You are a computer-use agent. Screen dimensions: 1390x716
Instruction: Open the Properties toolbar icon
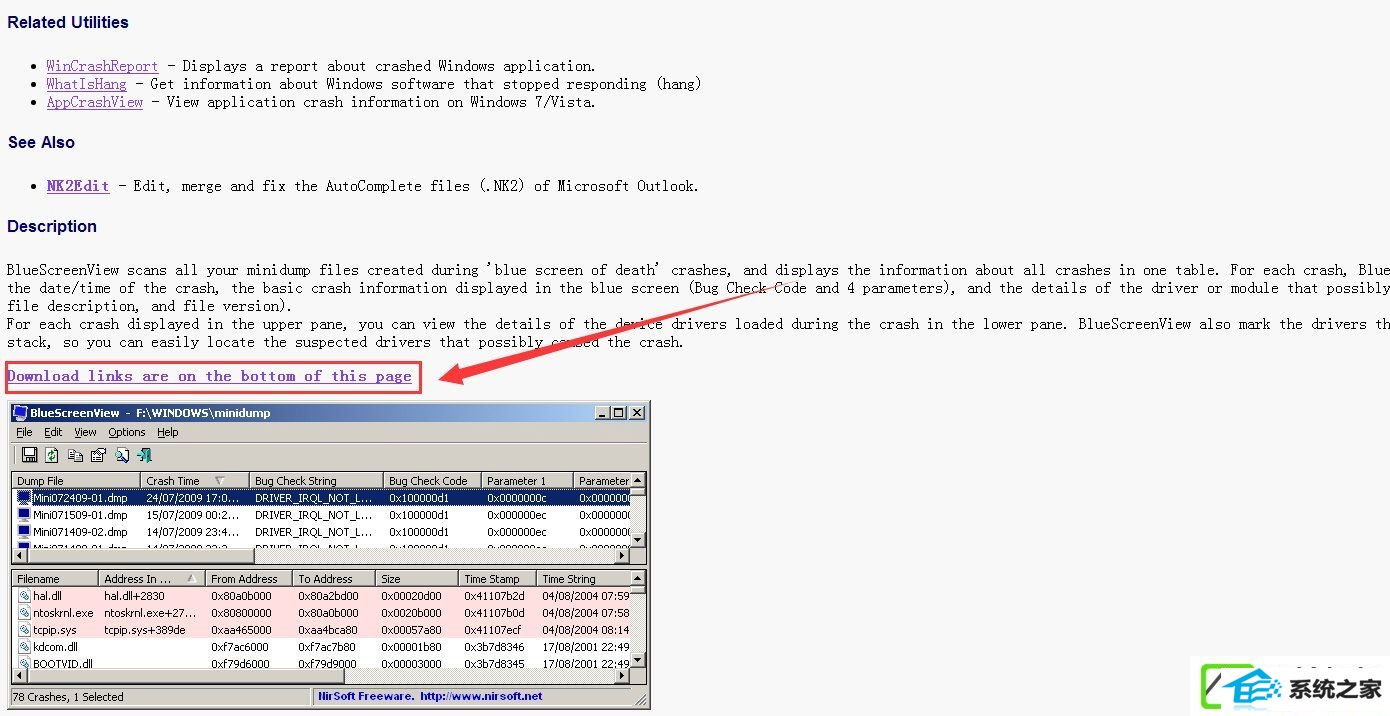click(x=98, y=455)
